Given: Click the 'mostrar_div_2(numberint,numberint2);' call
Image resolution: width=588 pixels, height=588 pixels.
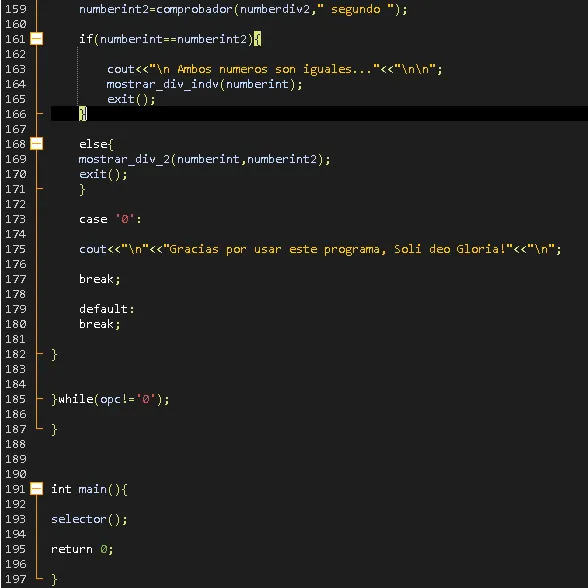Looking at the screenshot, I should point(204,159).
